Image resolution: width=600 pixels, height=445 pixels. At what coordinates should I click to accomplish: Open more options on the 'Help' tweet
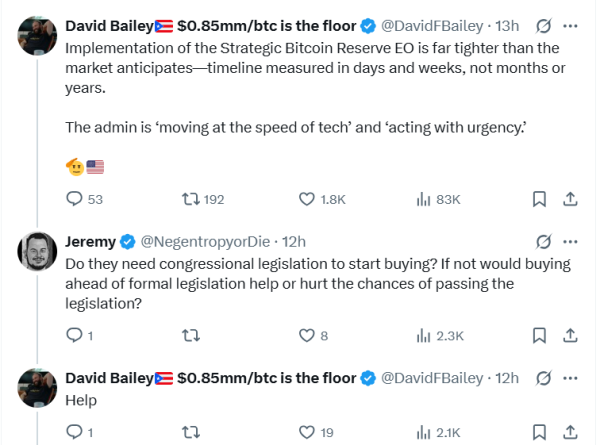click(571, 378)
